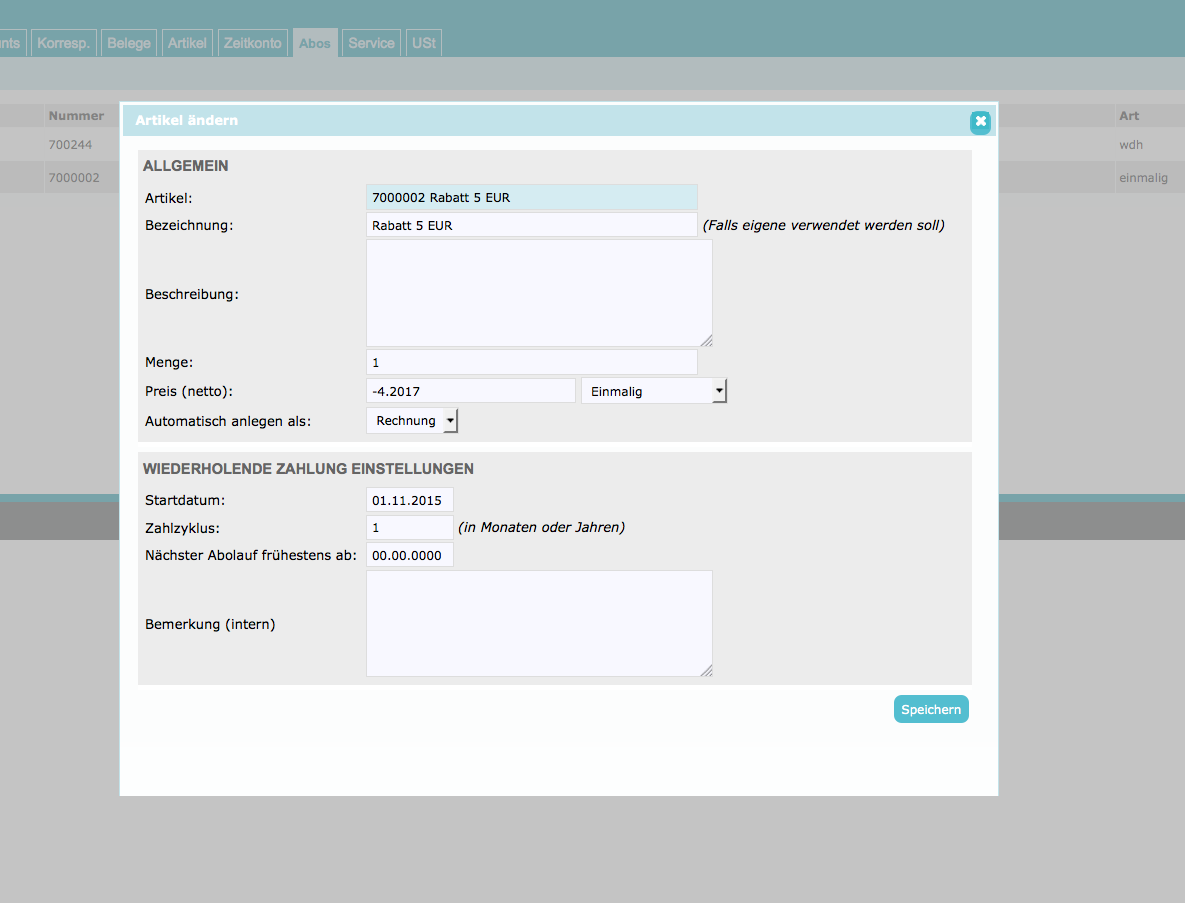This screenshot has height=903, width=1185.
Task: Click the Bemerkung (intern) text area
Action: [539, 623]
